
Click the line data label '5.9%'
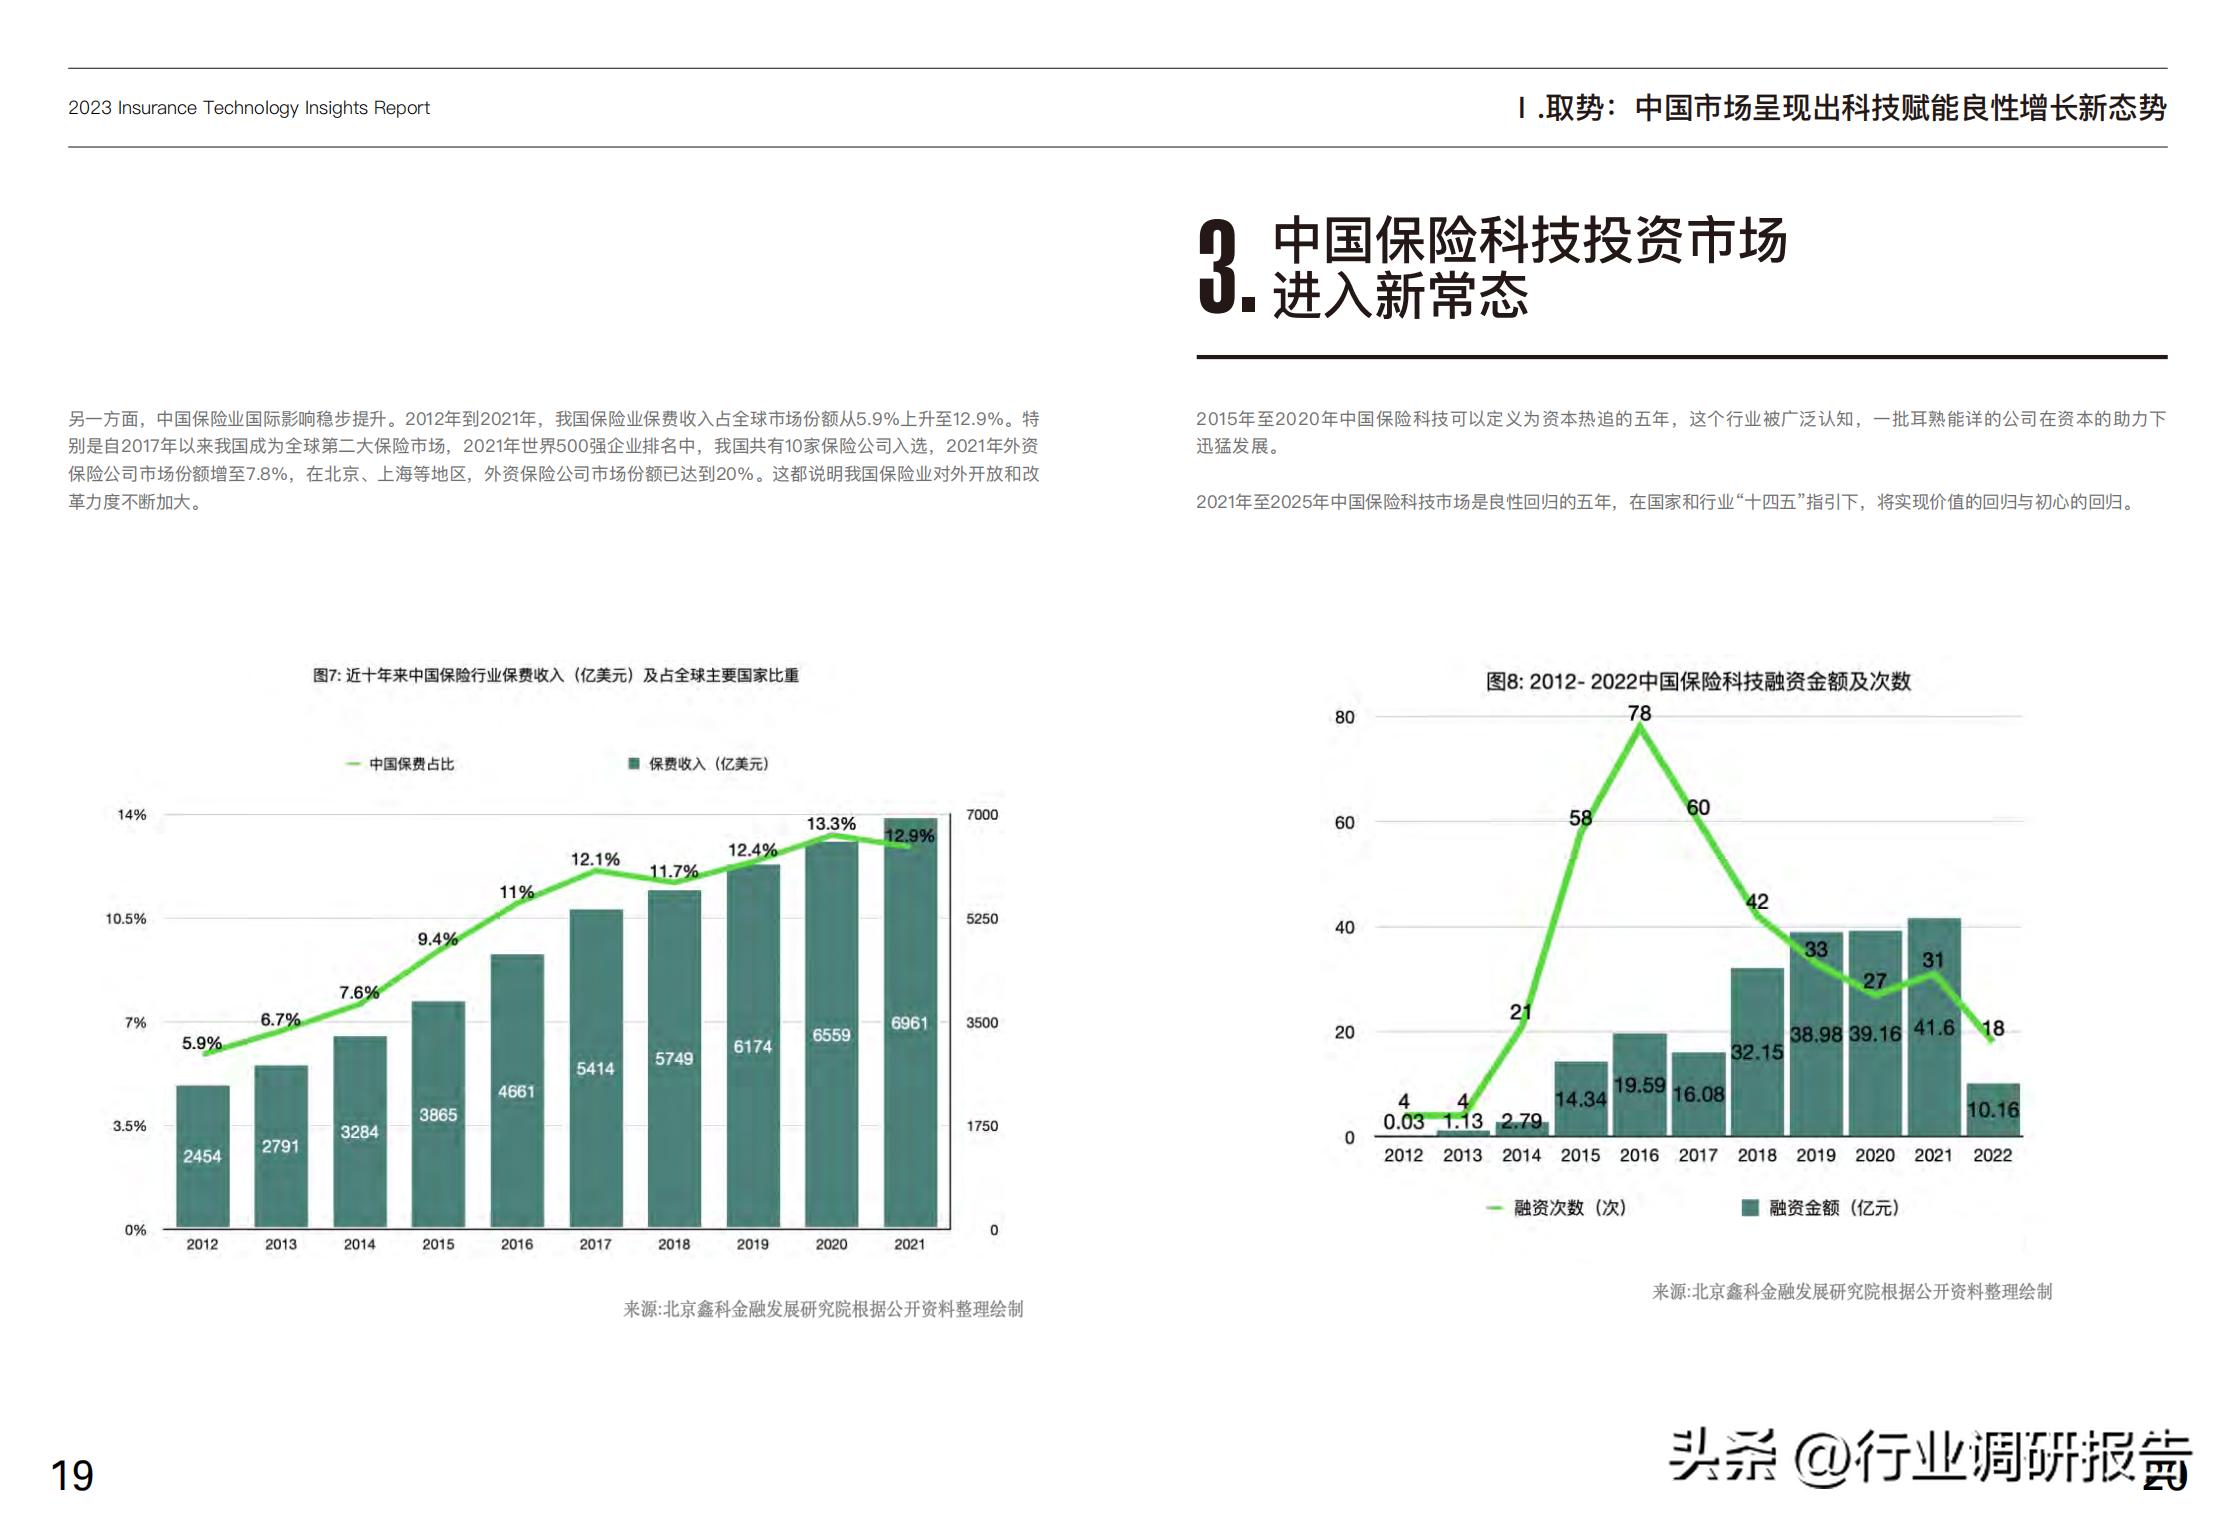pyautogui.click(x=202, y=1043)
